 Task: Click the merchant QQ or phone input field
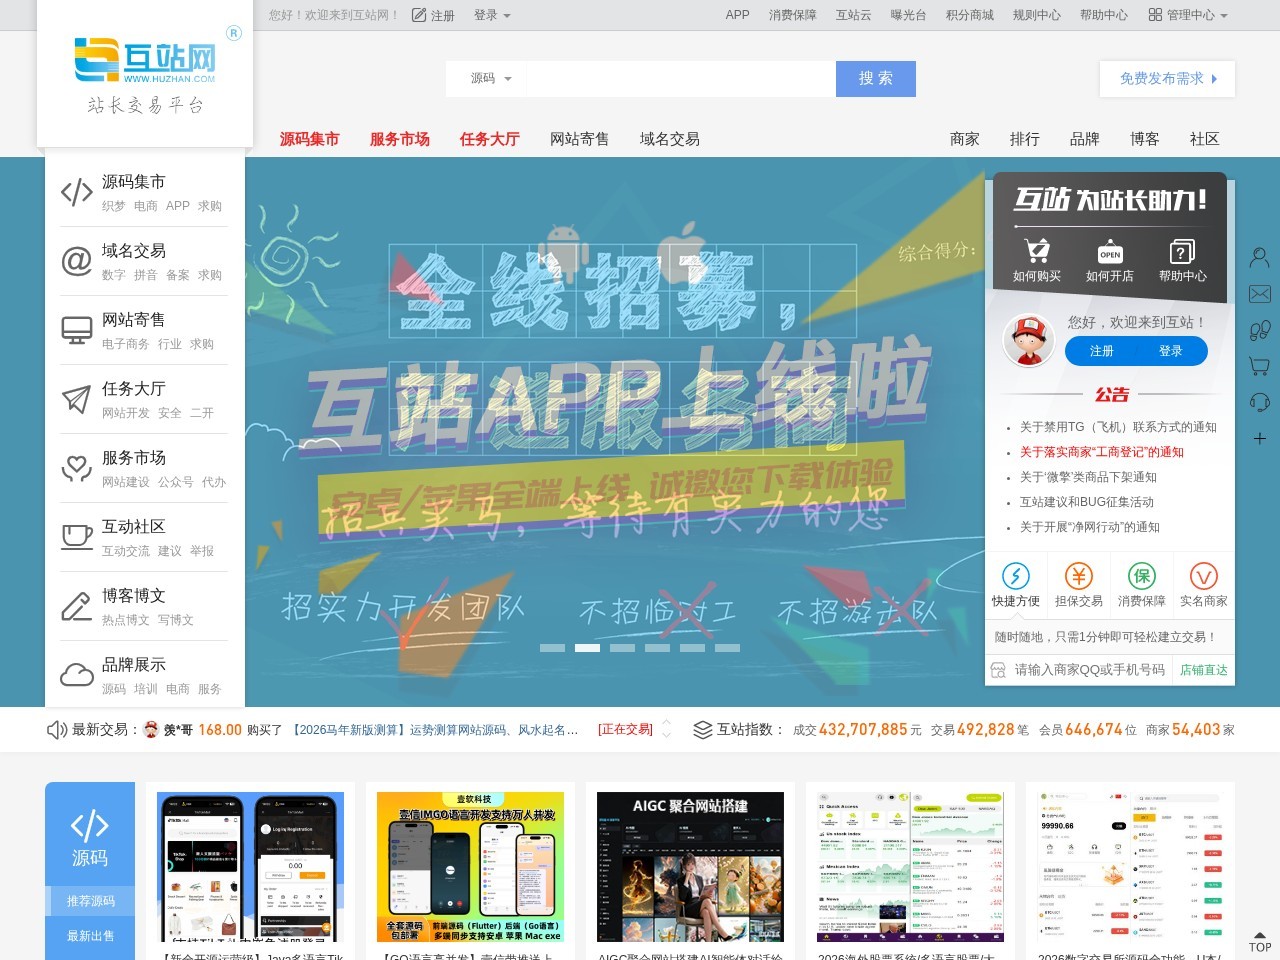point(1089,670)
